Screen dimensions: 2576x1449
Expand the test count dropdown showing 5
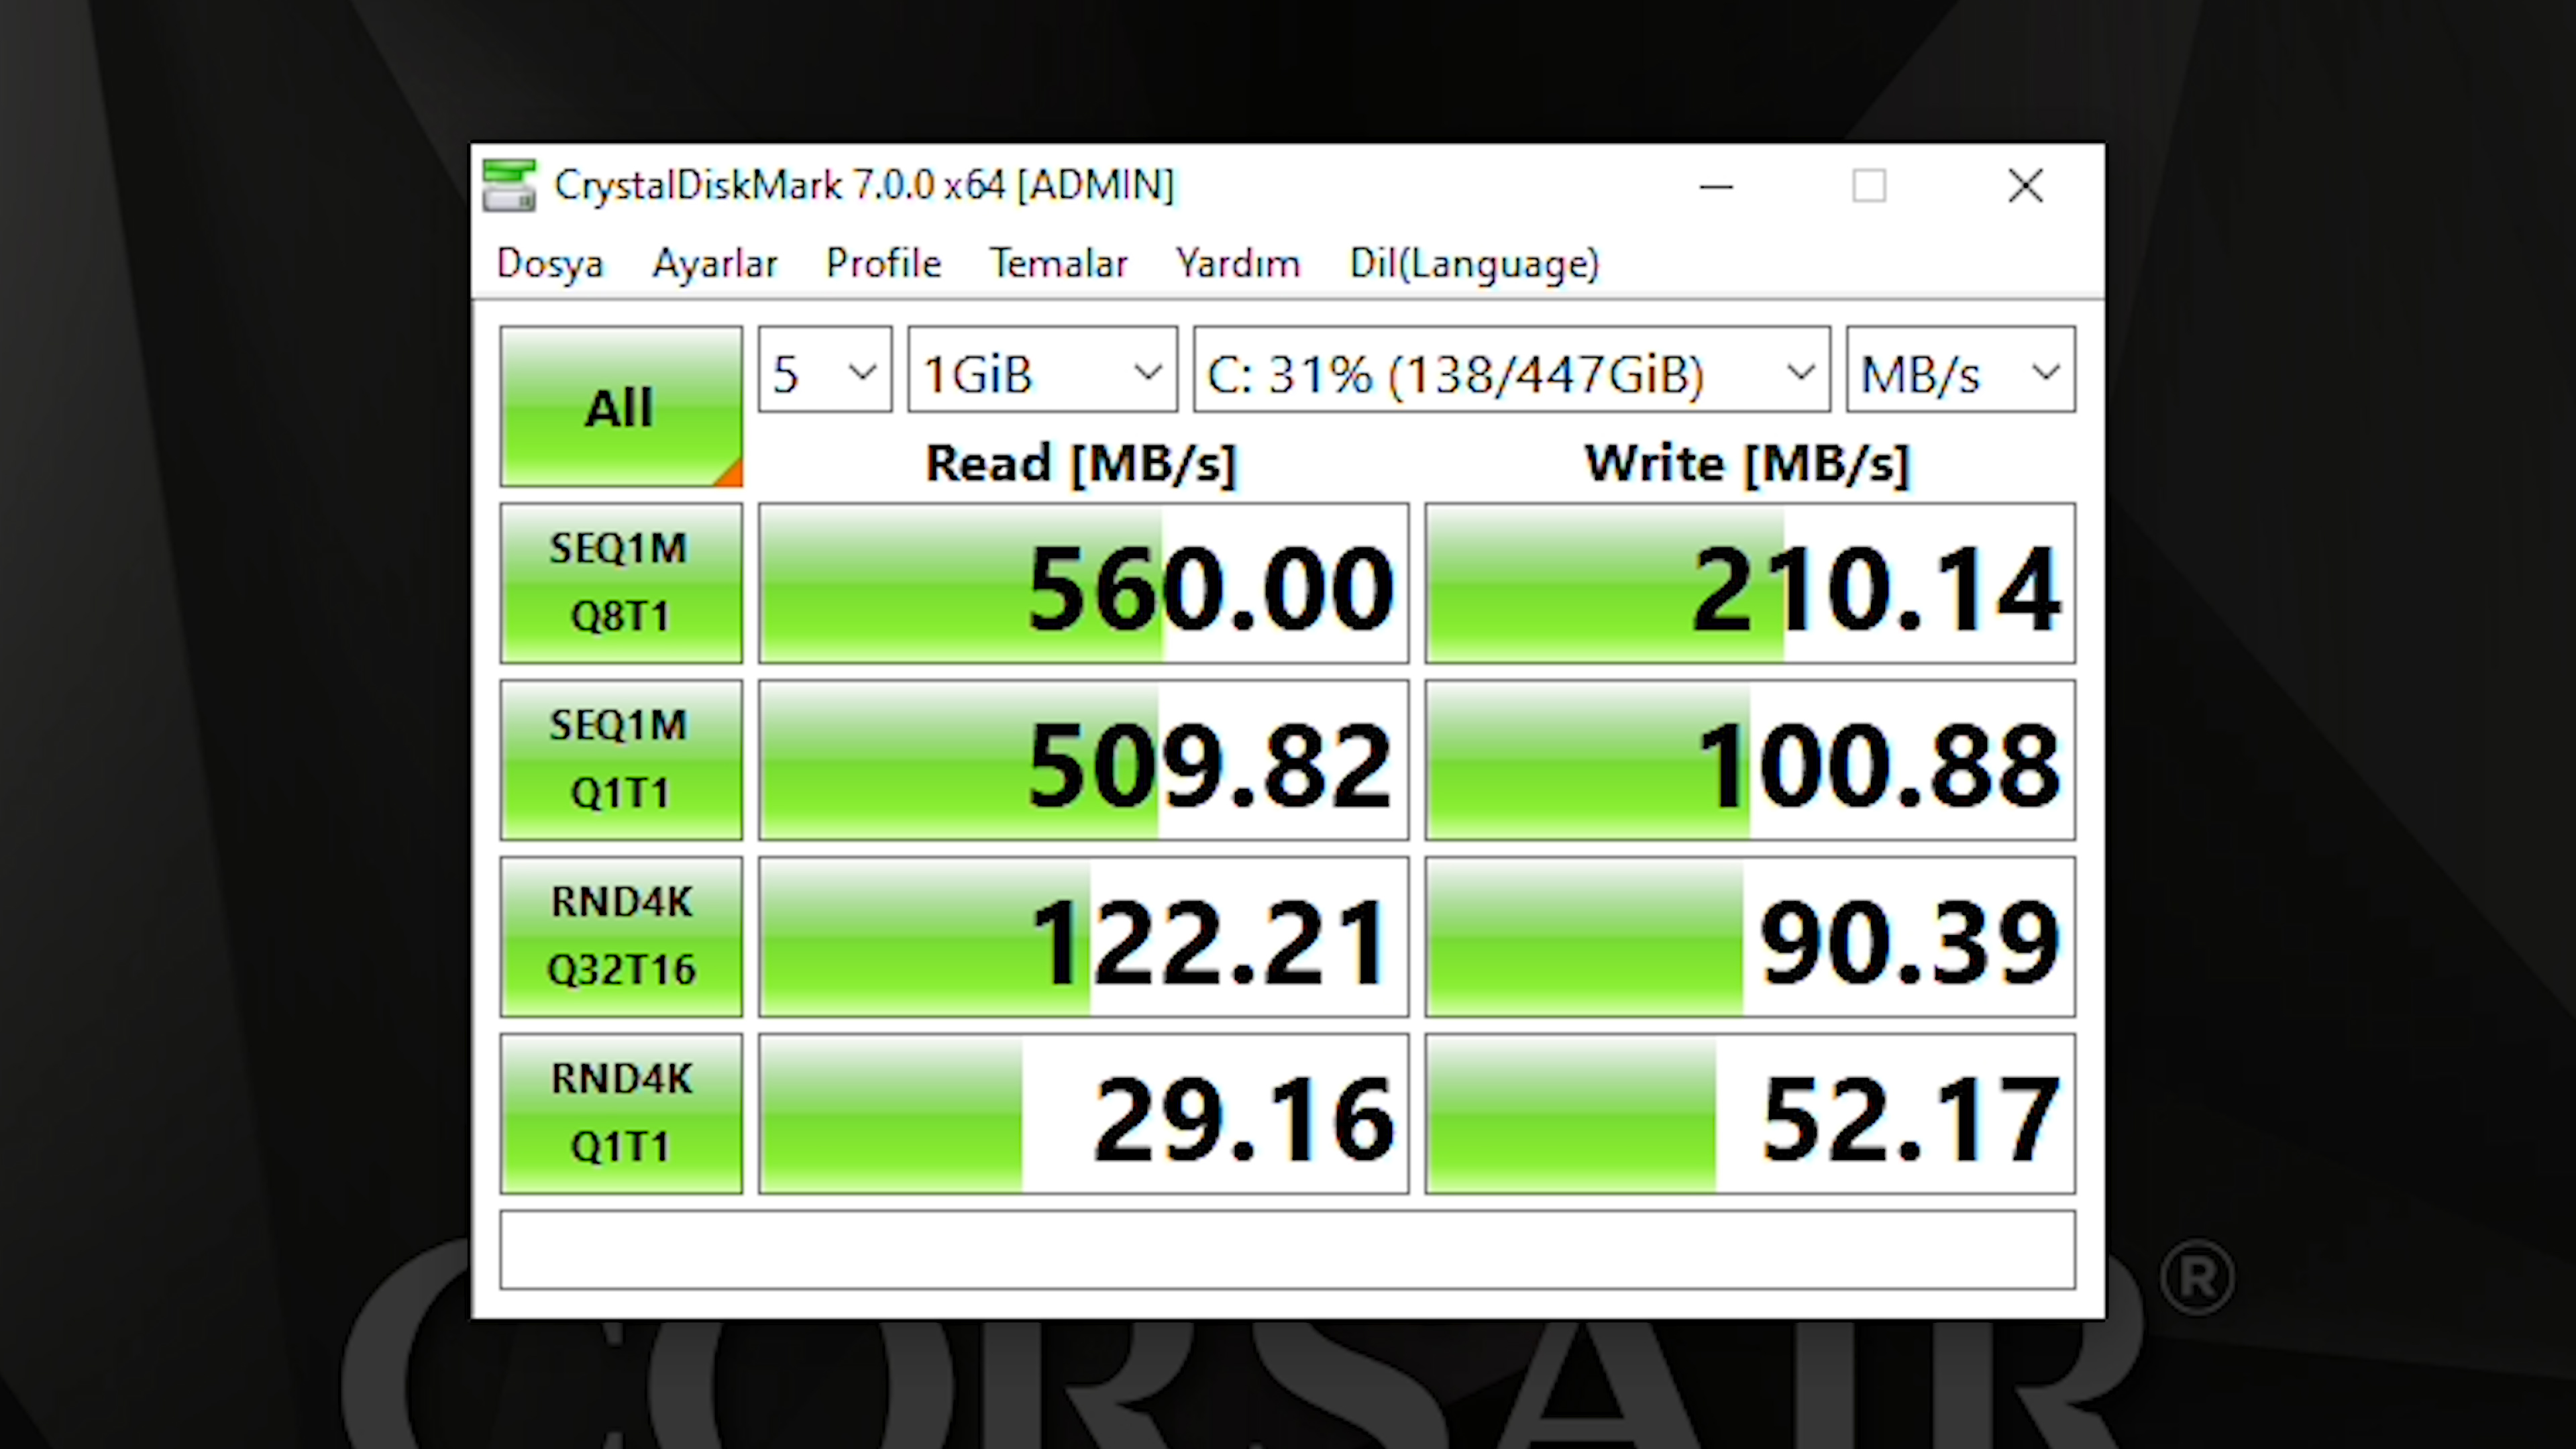tap(825, 369)
